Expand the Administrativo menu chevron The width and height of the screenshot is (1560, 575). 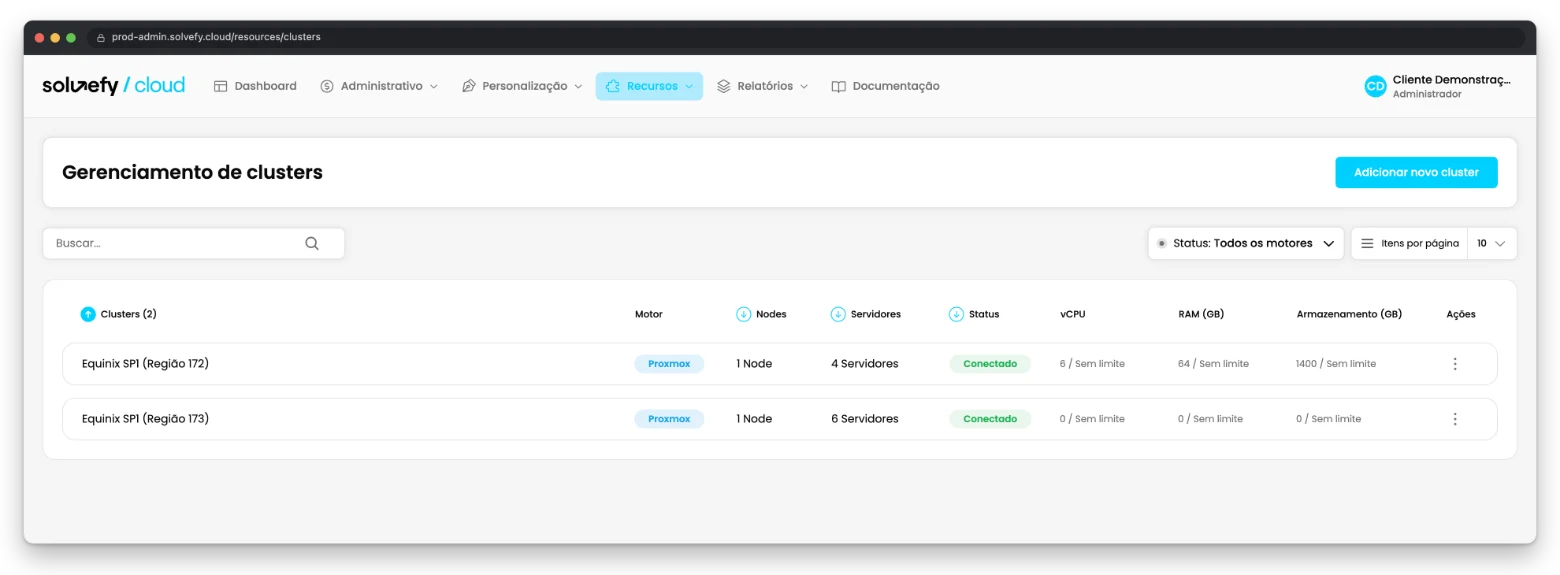(434, 87)
